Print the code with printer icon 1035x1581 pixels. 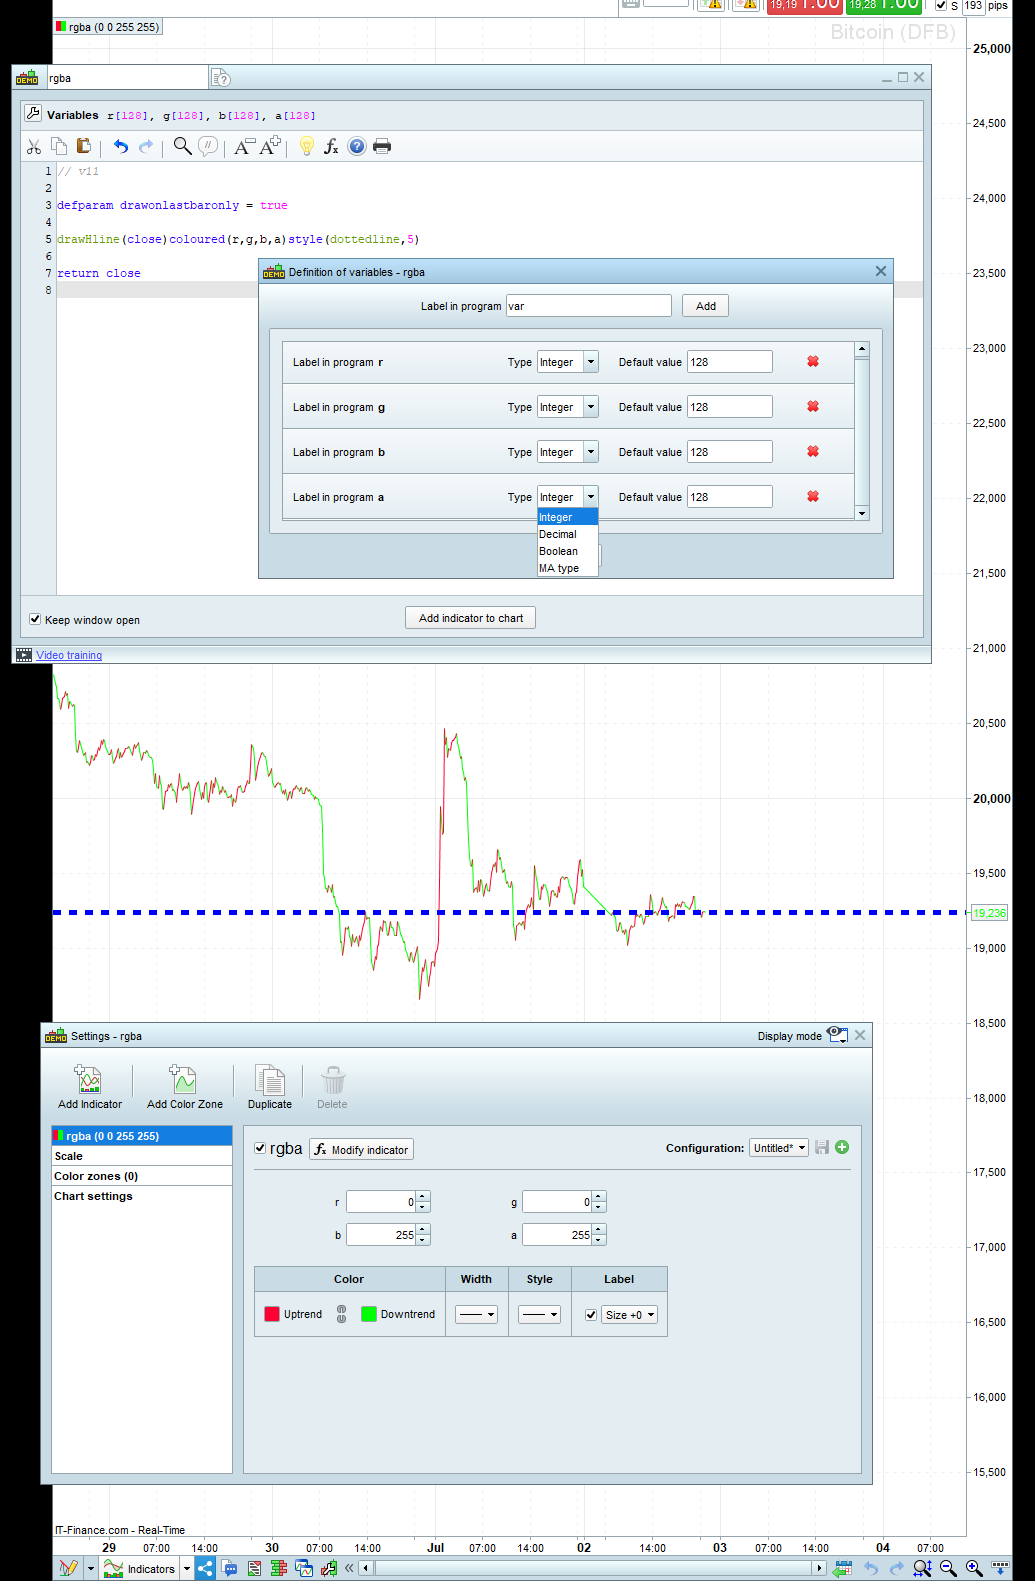(x=382, y=146)
